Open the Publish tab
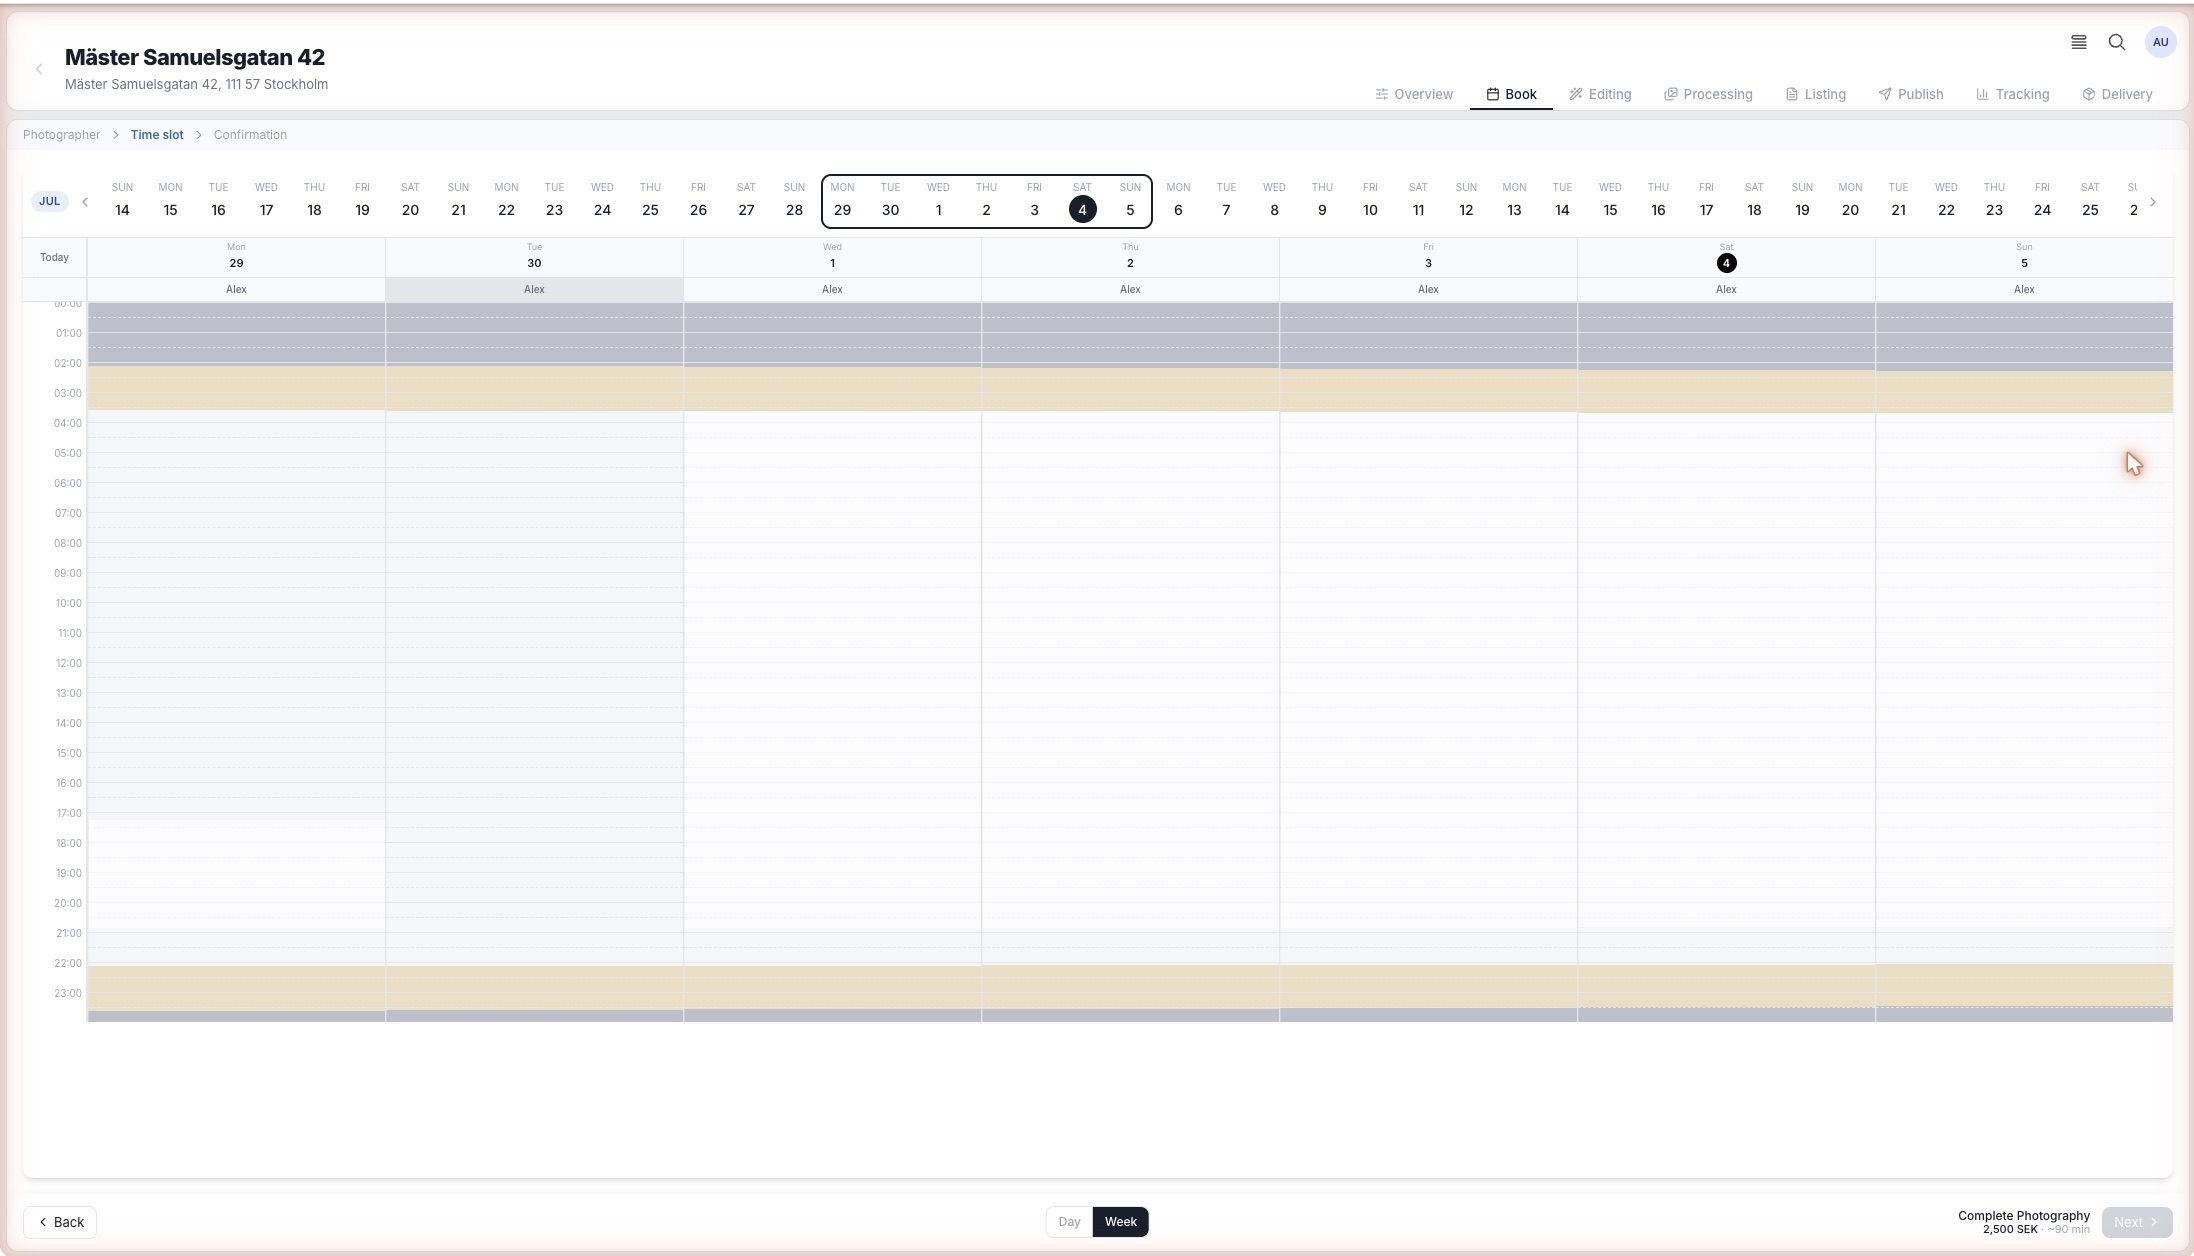This screenshot has width=2194, height=1256. (x=1911, y=94)
